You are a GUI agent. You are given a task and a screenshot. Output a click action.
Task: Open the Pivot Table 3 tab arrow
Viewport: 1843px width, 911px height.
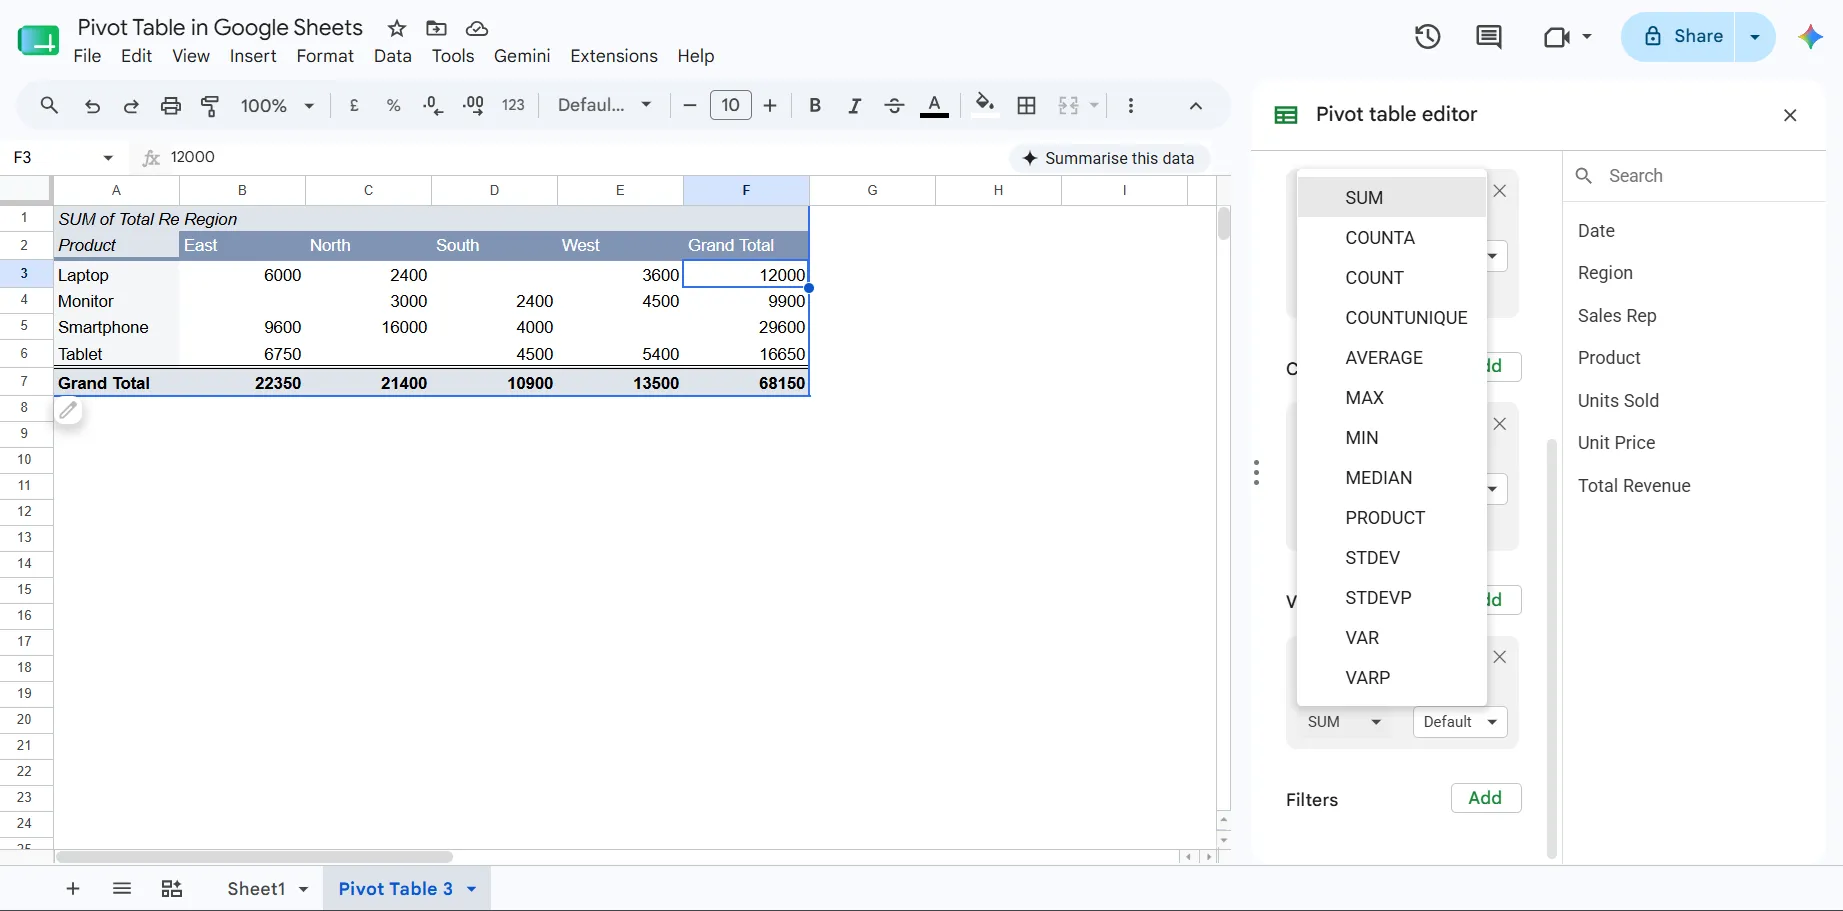point(471,889)
